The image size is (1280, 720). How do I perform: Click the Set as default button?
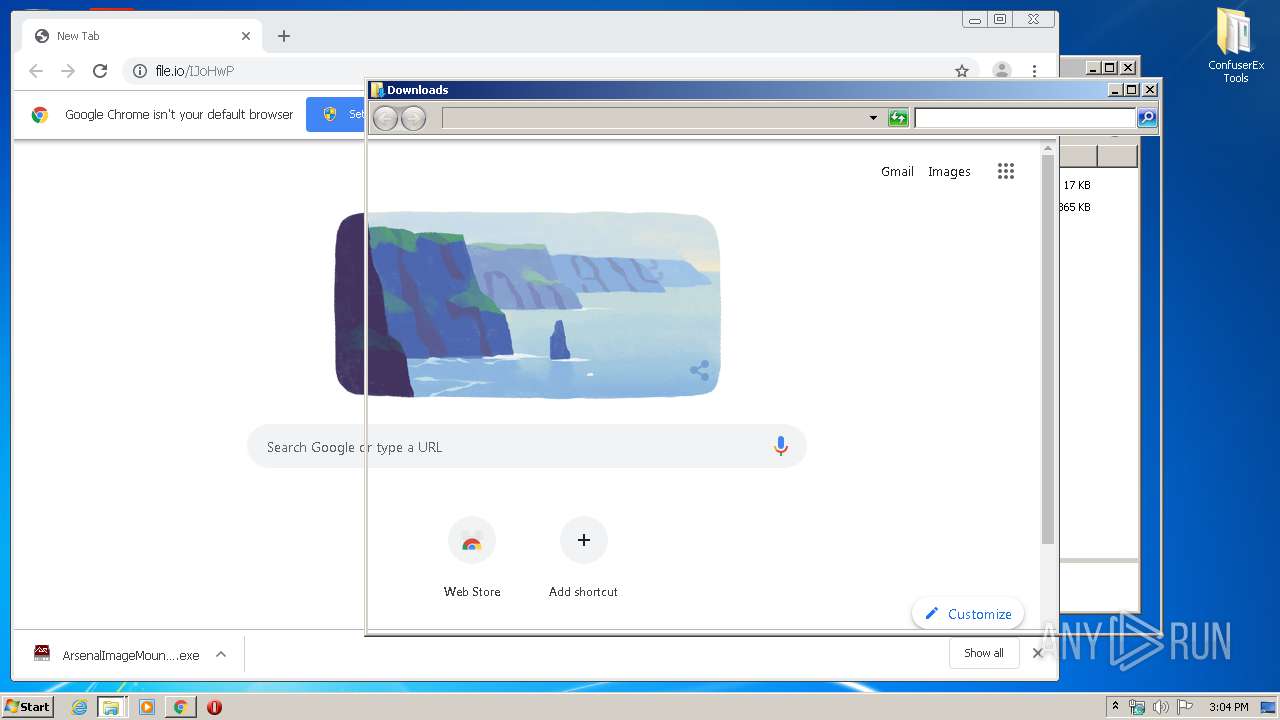point(336,114)
